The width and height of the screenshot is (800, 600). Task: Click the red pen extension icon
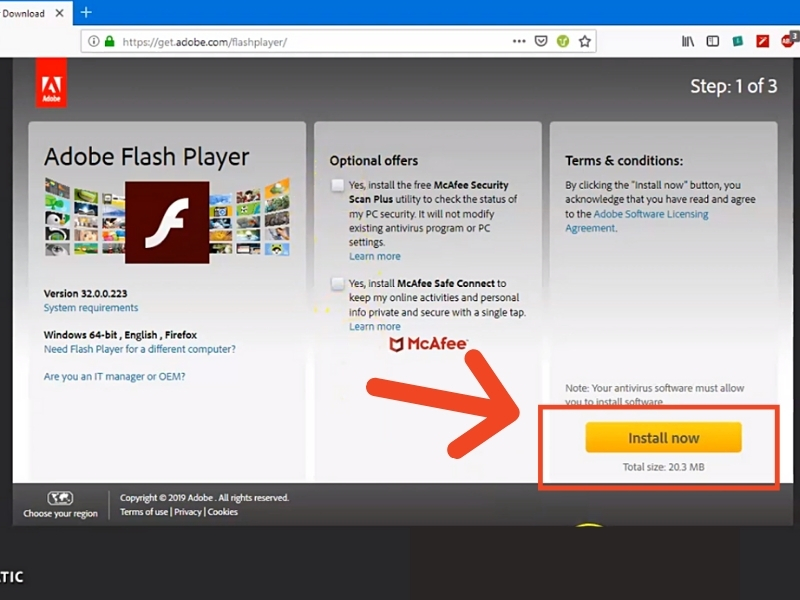click(x=762, y=41)
